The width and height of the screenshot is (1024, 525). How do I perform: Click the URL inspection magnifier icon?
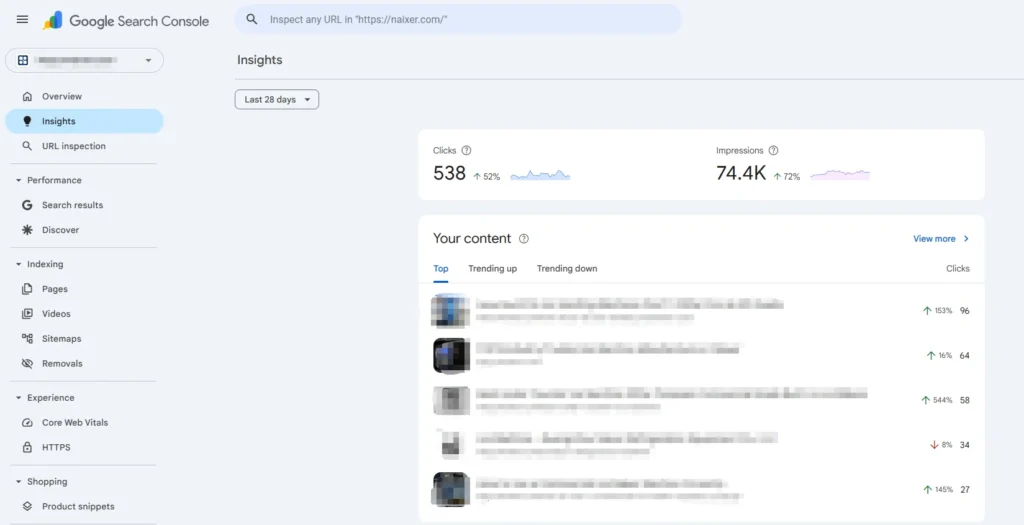pos(27,146)
